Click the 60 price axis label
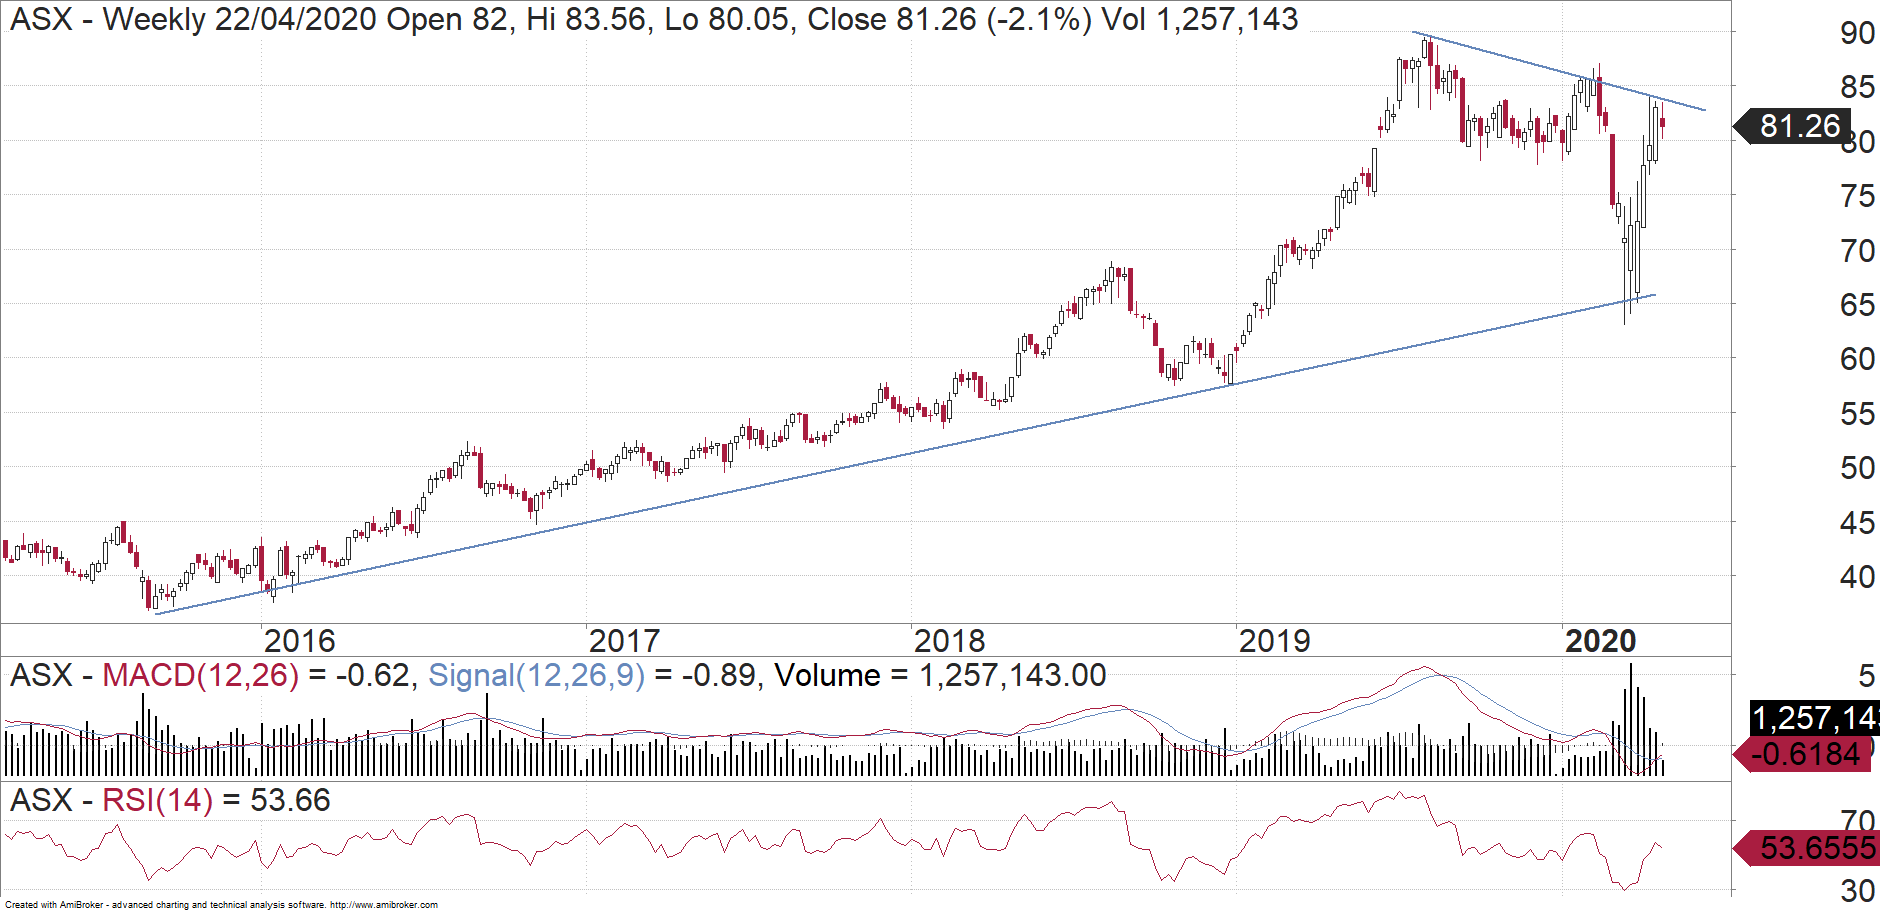This screenshot has height=911, width=1880. [x=1857, y=359]
